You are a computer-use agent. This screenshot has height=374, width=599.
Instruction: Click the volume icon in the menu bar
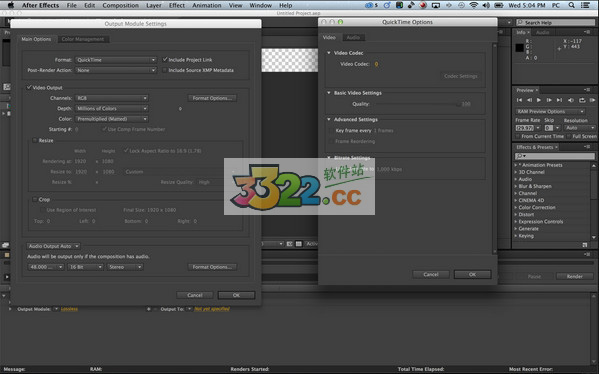point(486,5)
